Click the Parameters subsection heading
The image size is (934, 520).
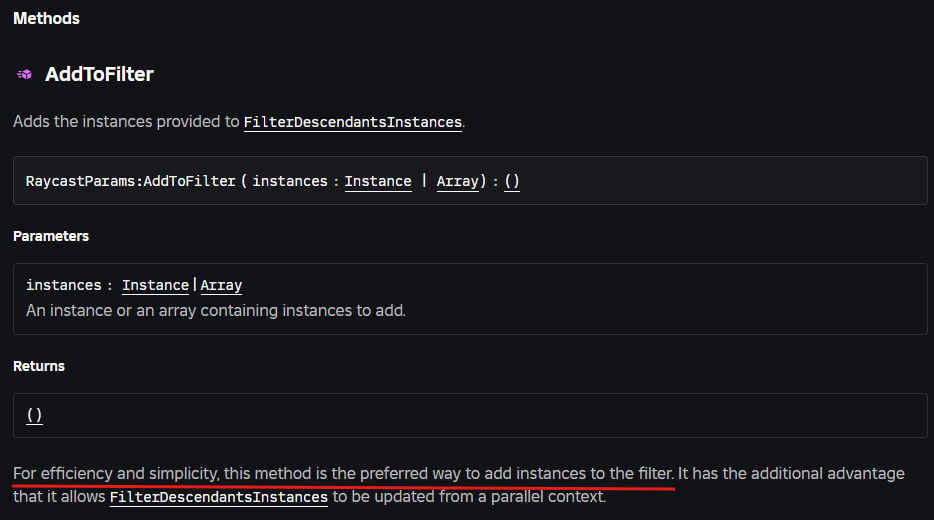coord(51,236)
